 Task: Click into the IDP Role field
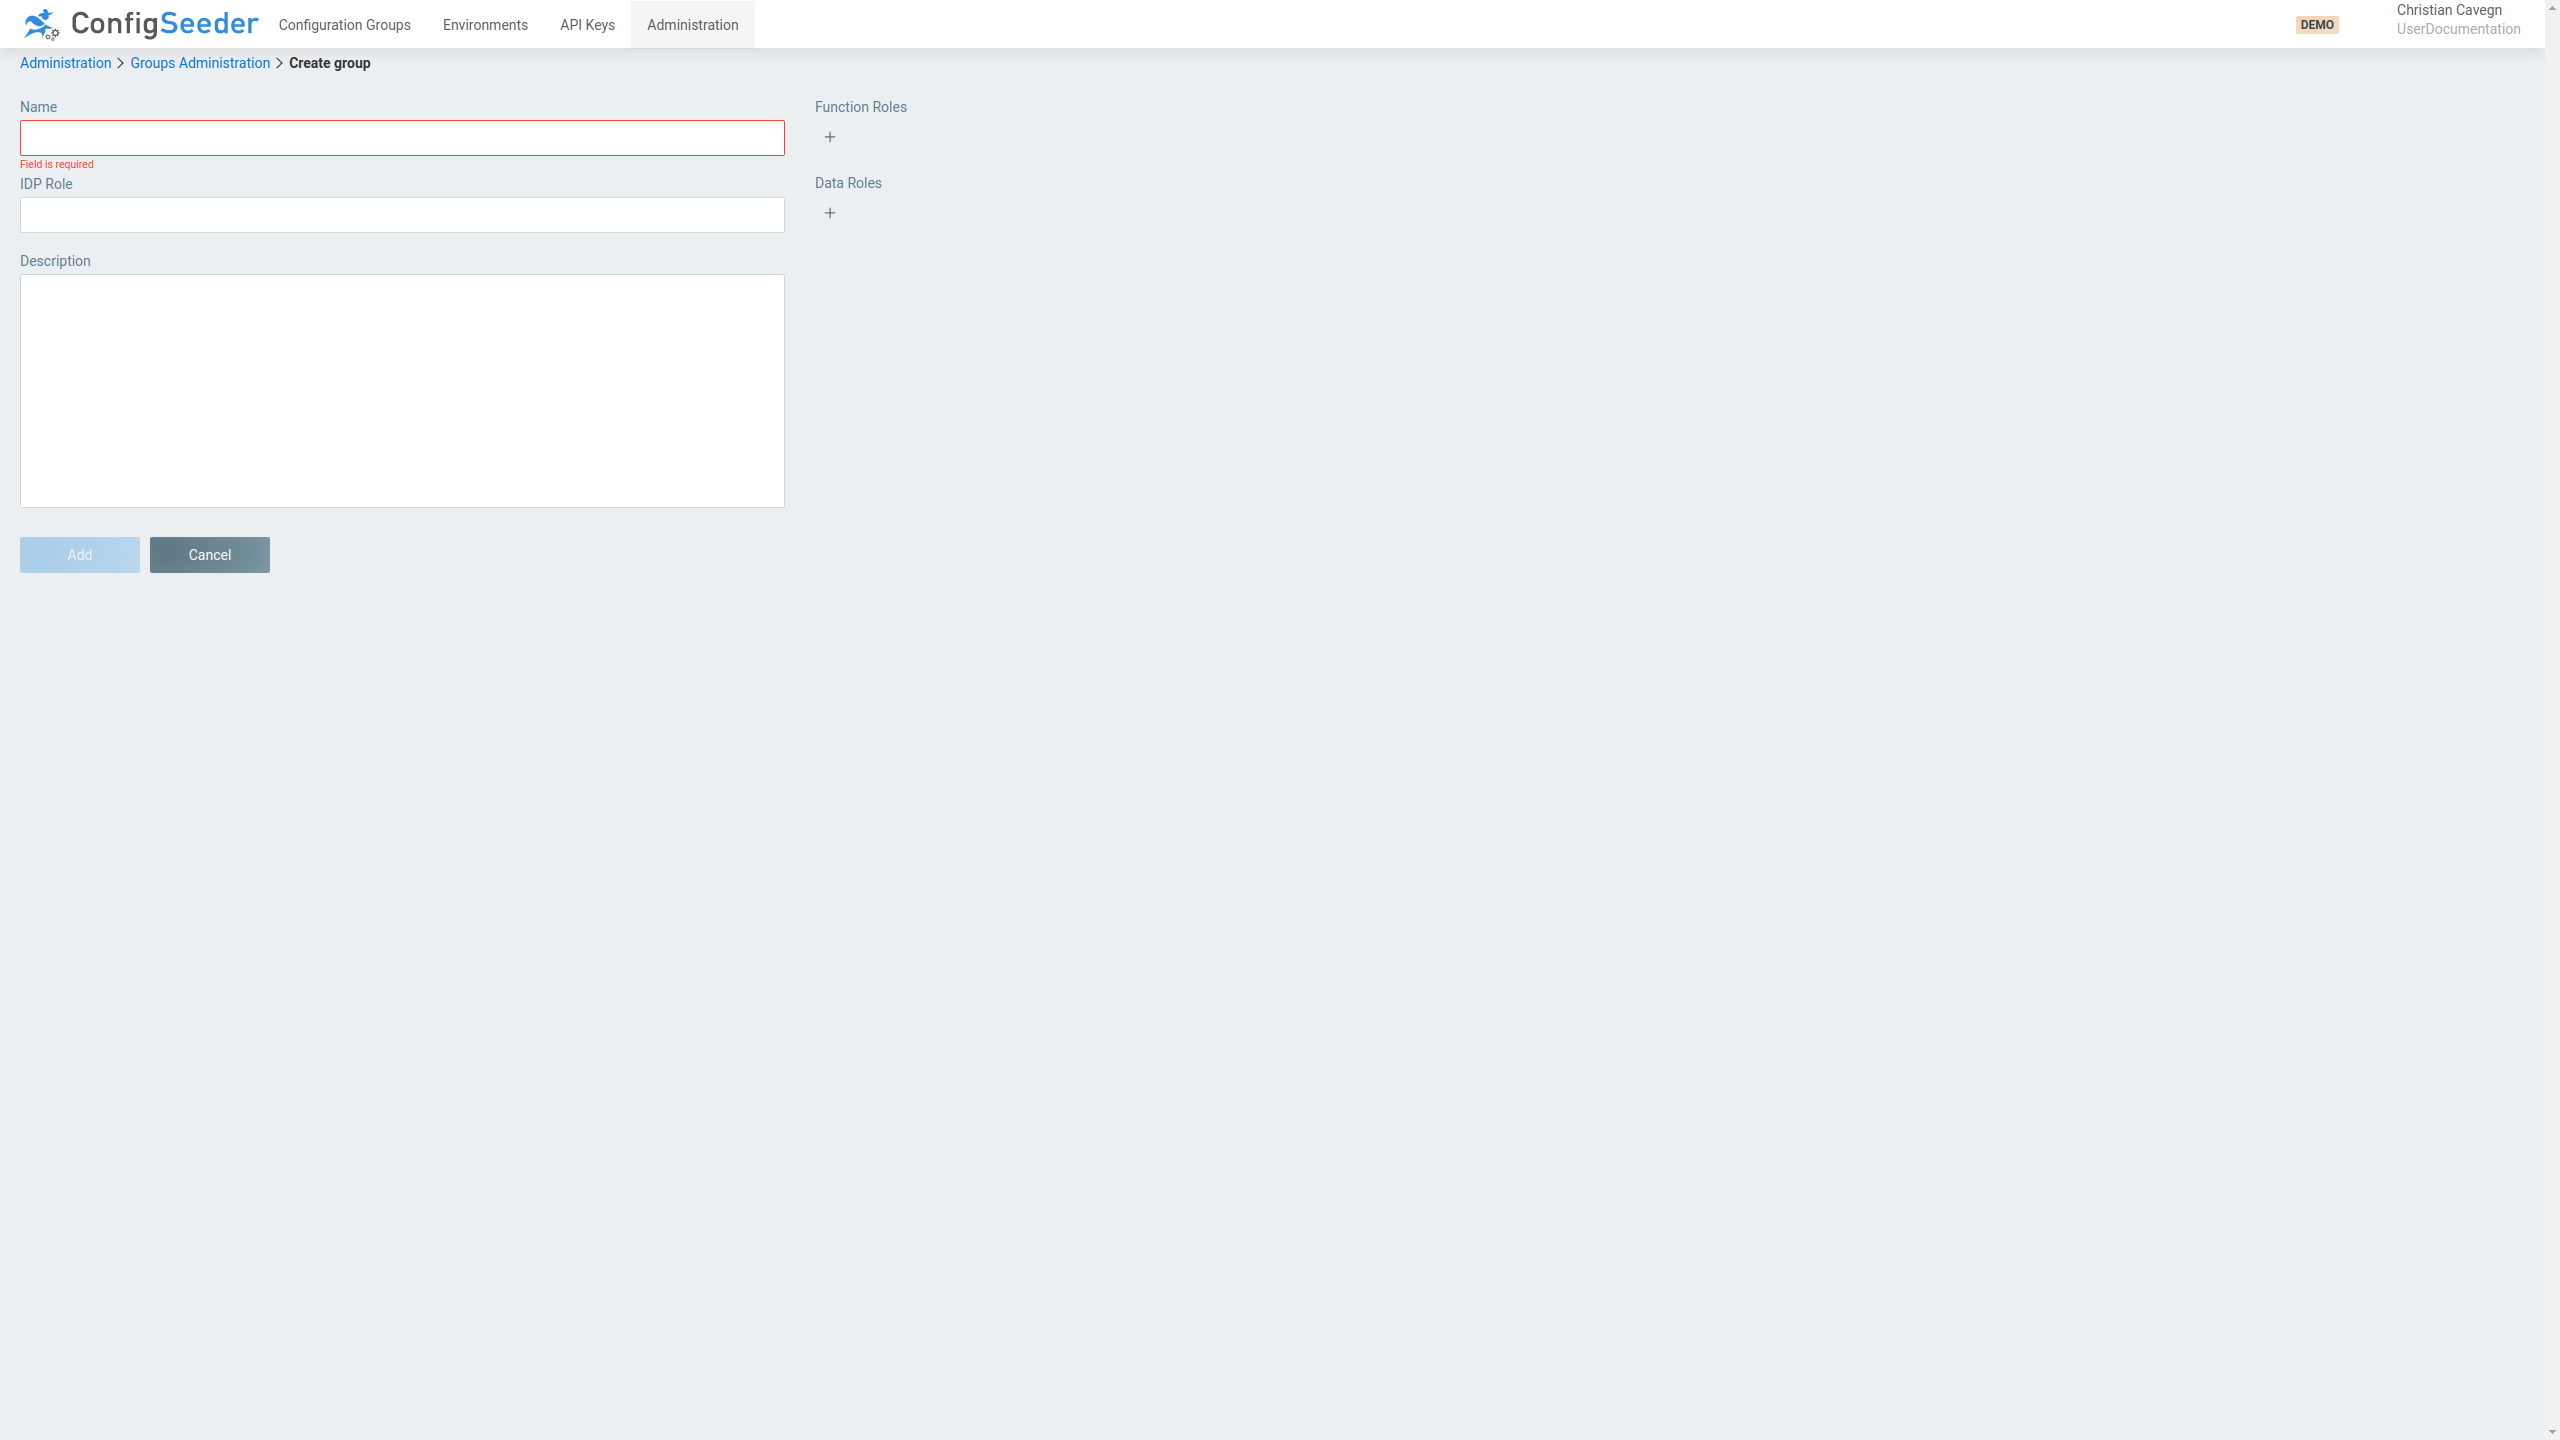pyautogui.click(x=402, y=215)
